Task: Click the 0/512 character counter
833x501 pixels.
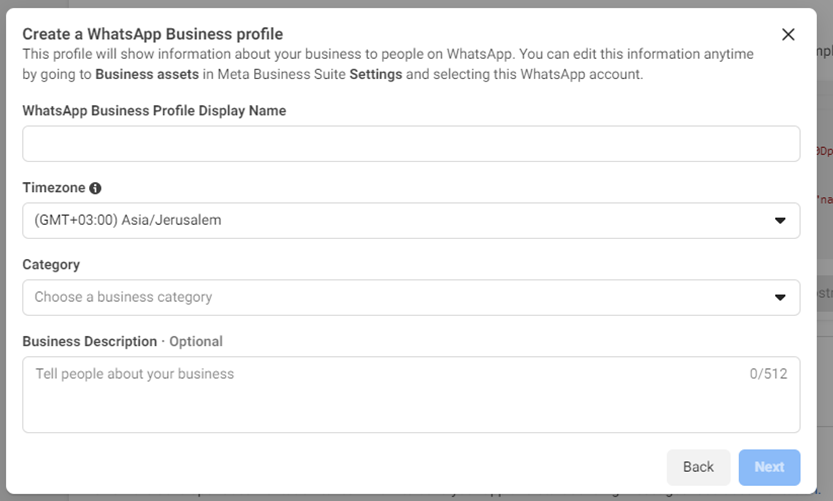Action: (768, 373)
